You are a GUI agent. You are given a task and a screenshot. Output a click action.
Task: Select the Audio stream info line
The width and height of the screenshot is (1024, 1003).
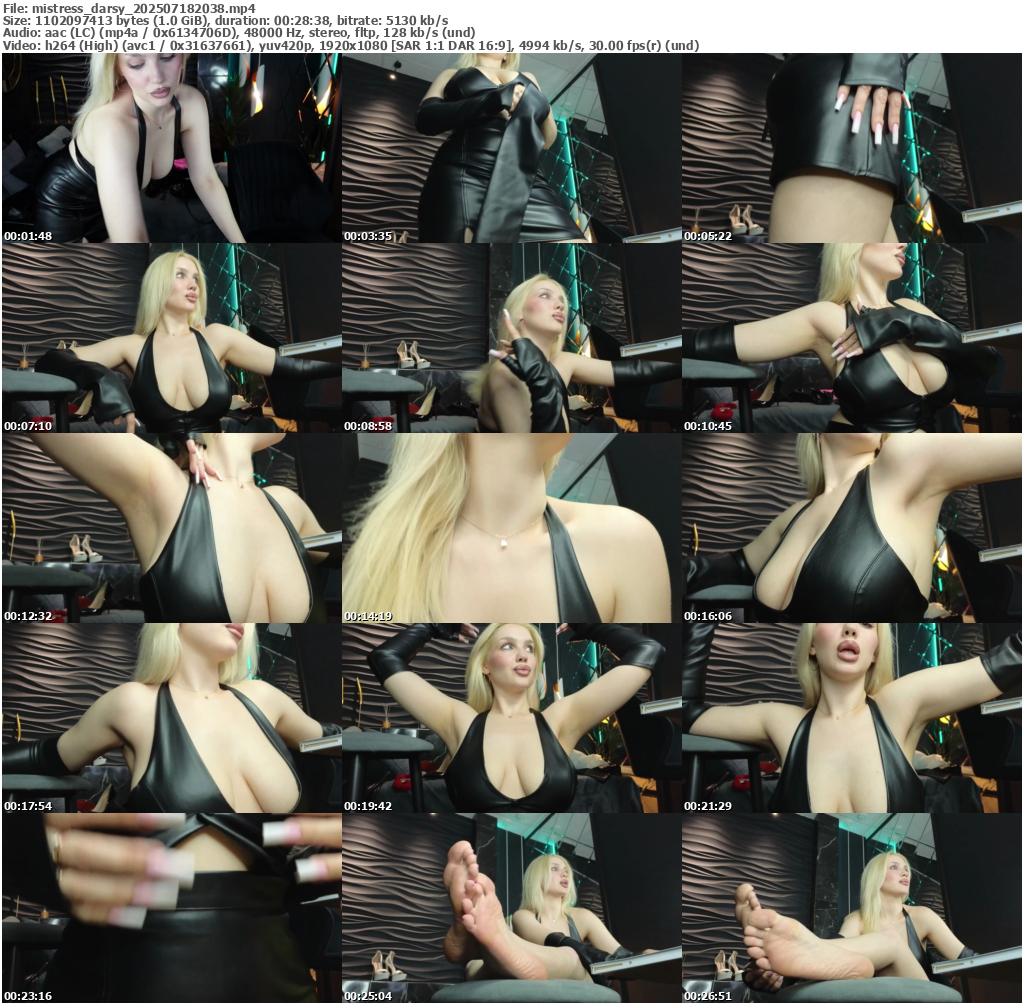(x=238, y=33)
